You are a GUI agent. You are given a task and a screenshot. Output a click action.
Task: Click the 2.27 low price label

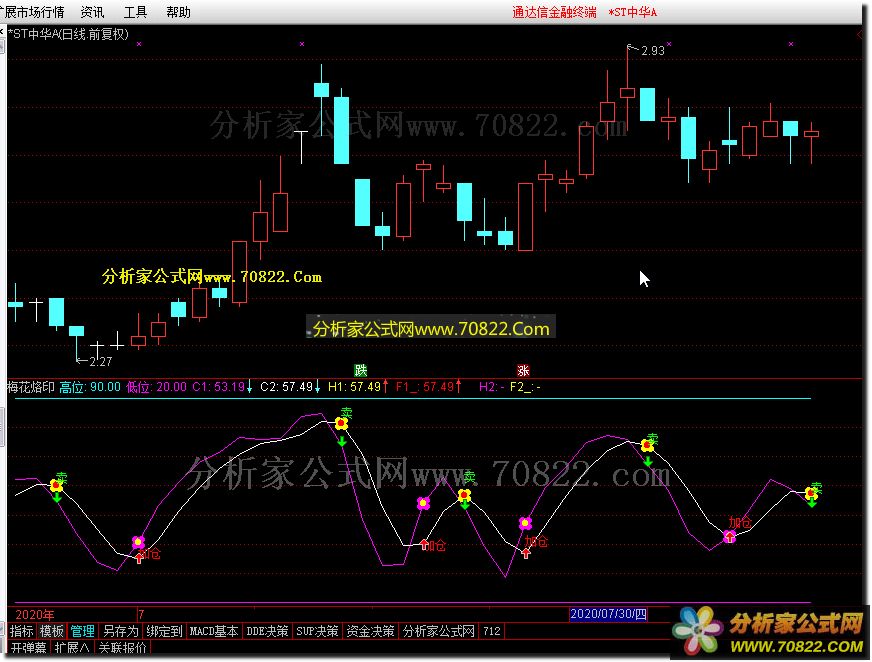[101, 362]
